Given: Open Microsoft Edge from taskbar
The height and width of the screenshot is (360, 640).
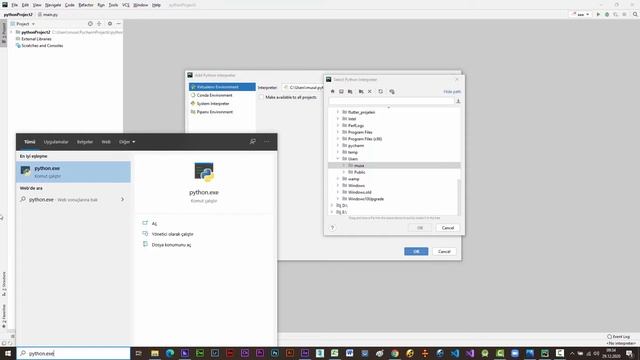Looking at the screenshot, I should tap(170, 353).
